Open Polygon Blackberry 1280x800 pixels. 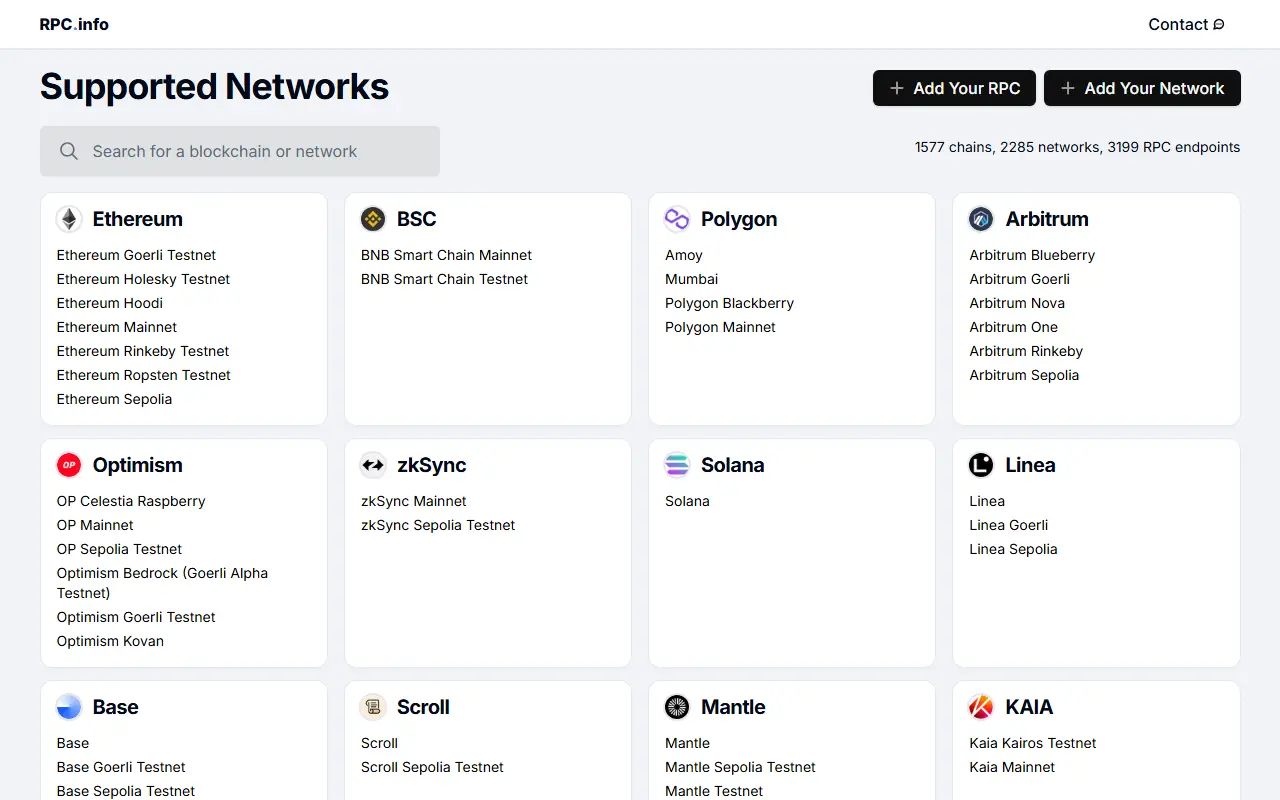(x=729, y=303)
